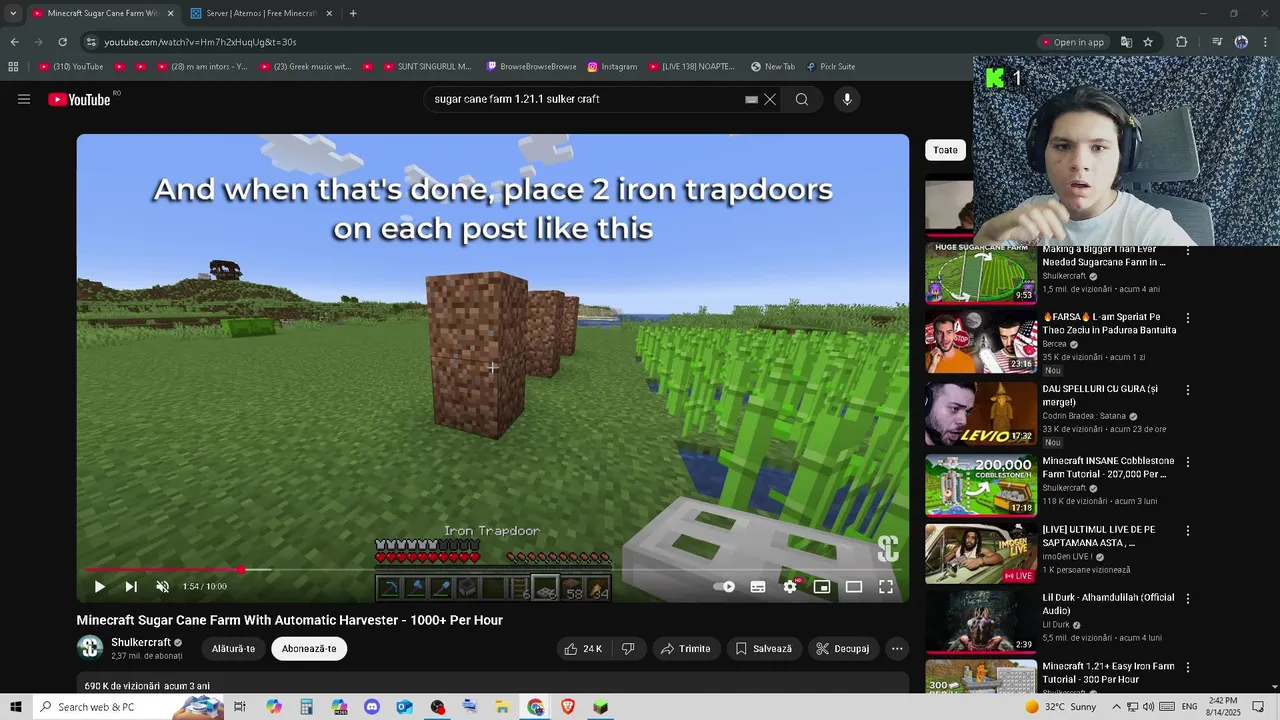Open options menu for 'DAU SPELLURI CU GURA'
1280x720 pixels.
(1188, 390)
